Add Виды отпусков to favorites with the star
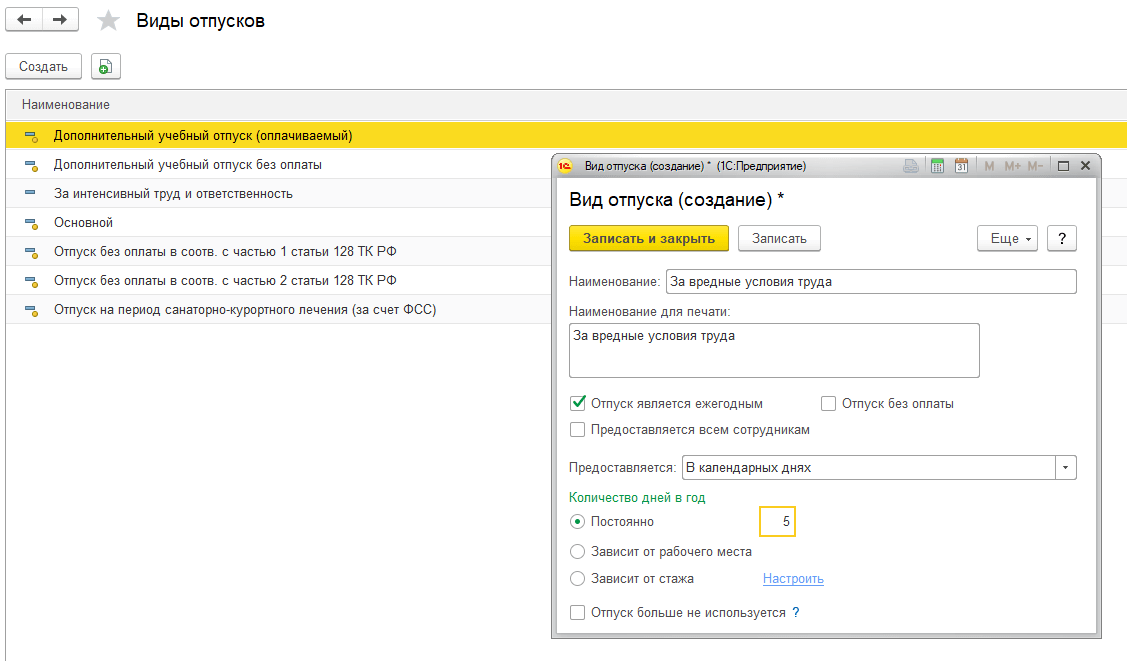Screen dimensions: 1127x661 pyautogui.click(x=109, y=21)
